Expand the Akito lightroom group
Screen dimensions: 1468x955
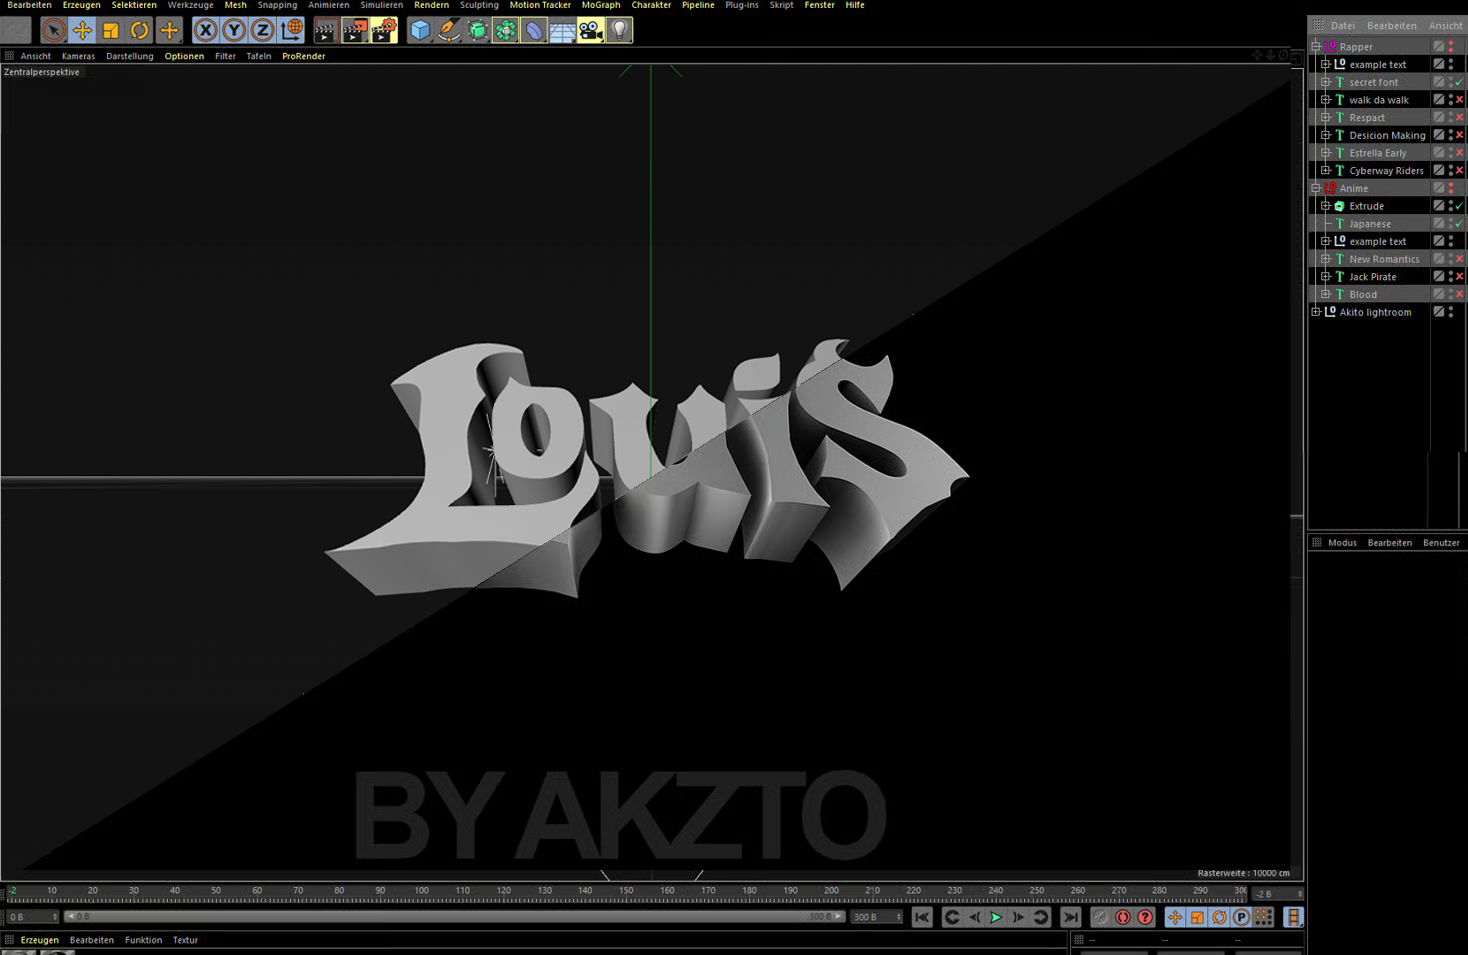point(1316,312)
